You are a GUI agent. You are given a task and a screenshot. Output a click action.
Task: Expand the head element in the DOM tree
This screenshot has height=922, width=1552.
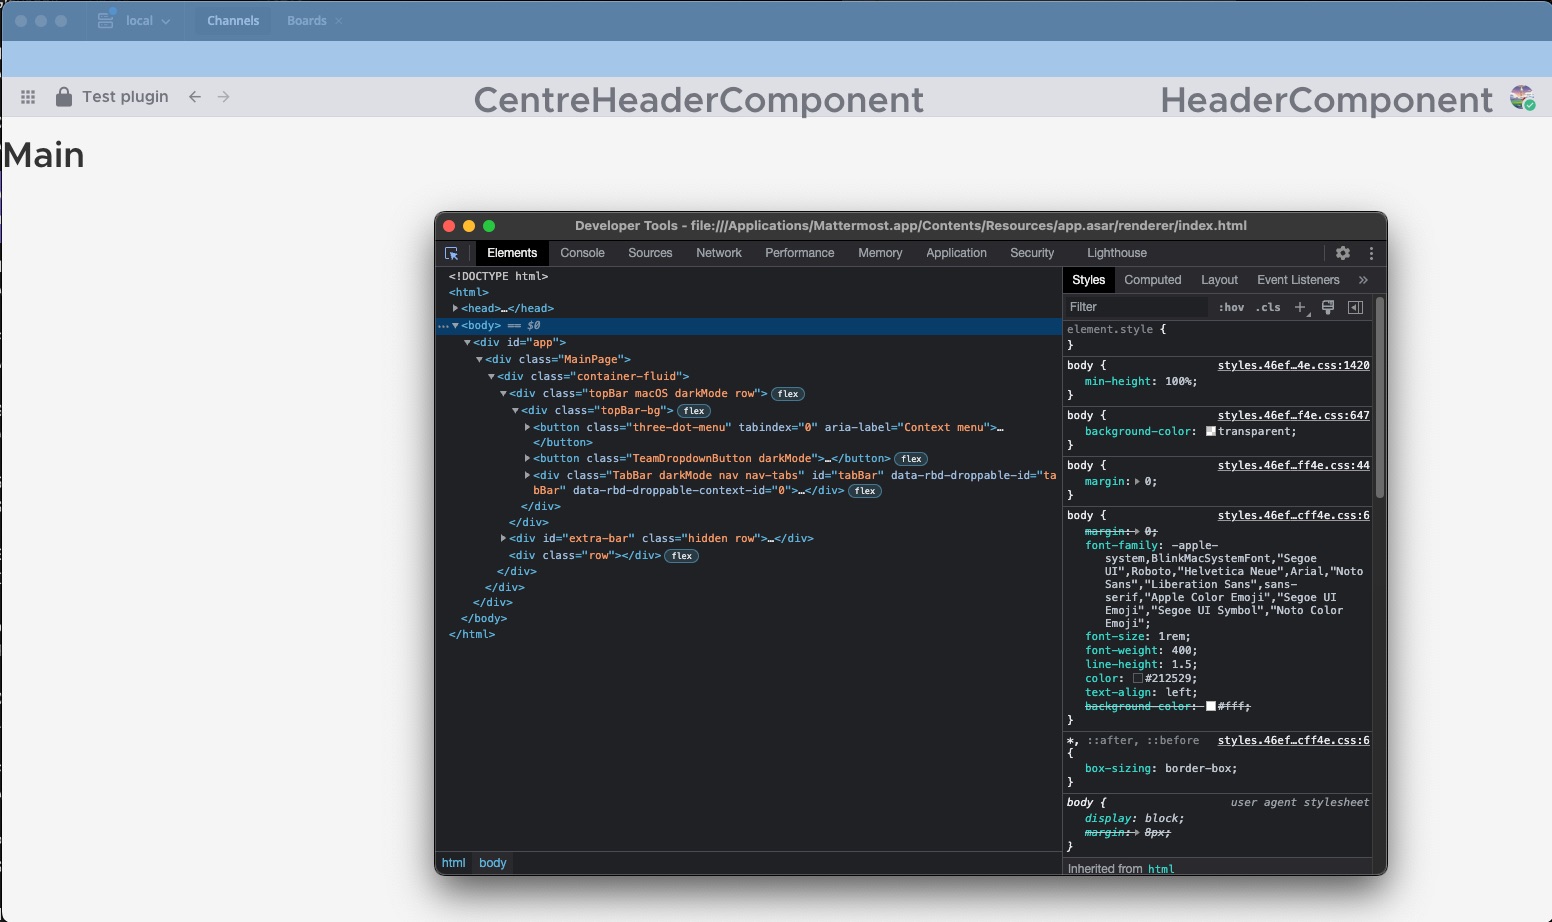click(x=456, y=308)
